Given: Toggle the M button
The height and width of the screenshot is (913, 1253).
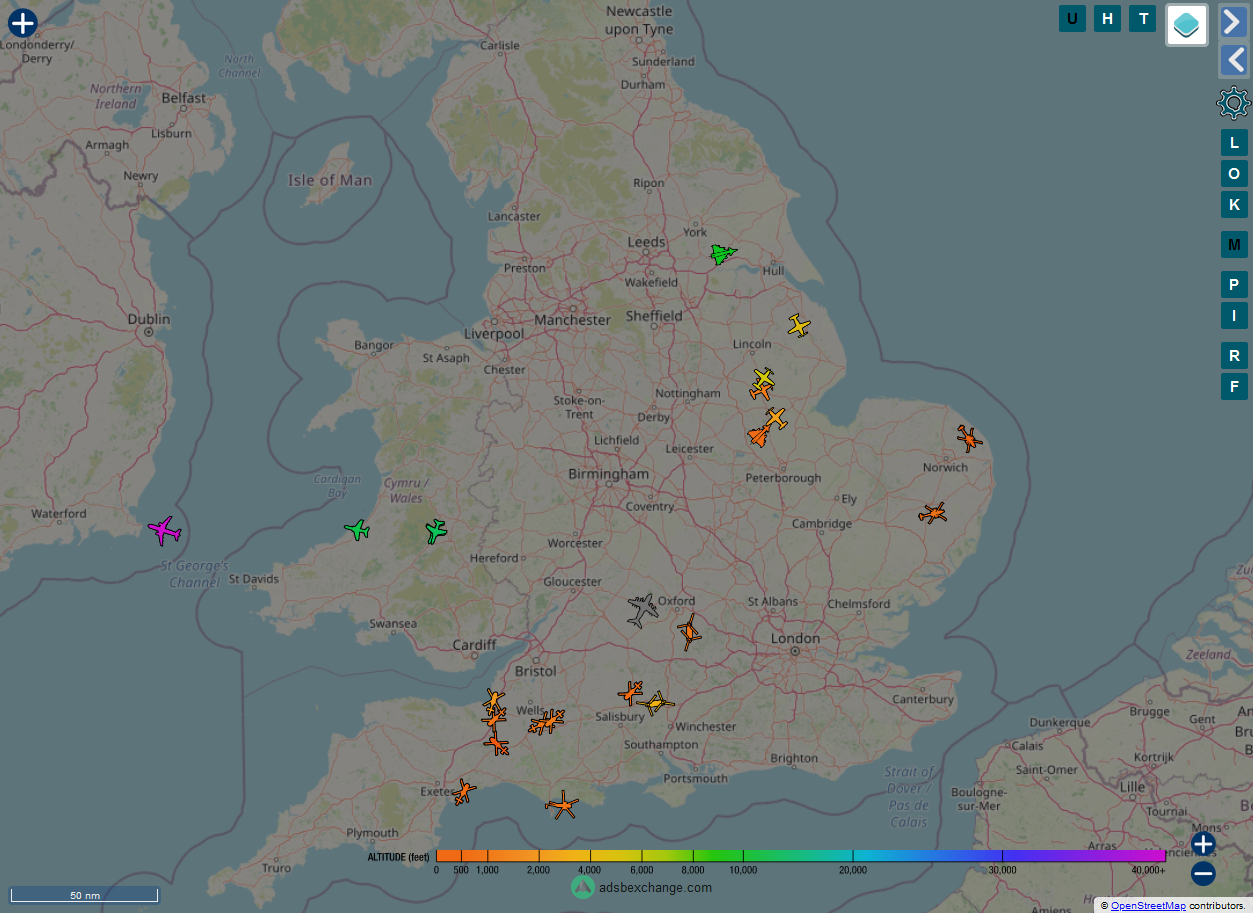Looking at the screenshot, I should click(x=1234, y=244).
